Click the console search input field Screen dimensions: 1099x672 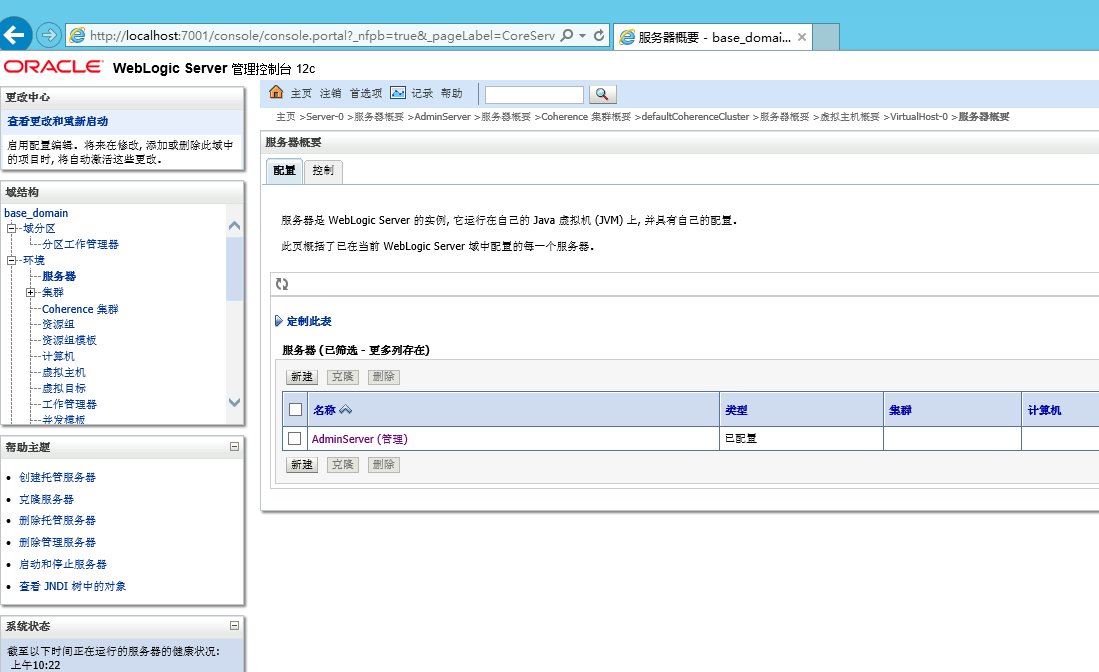tap(534, 95)
